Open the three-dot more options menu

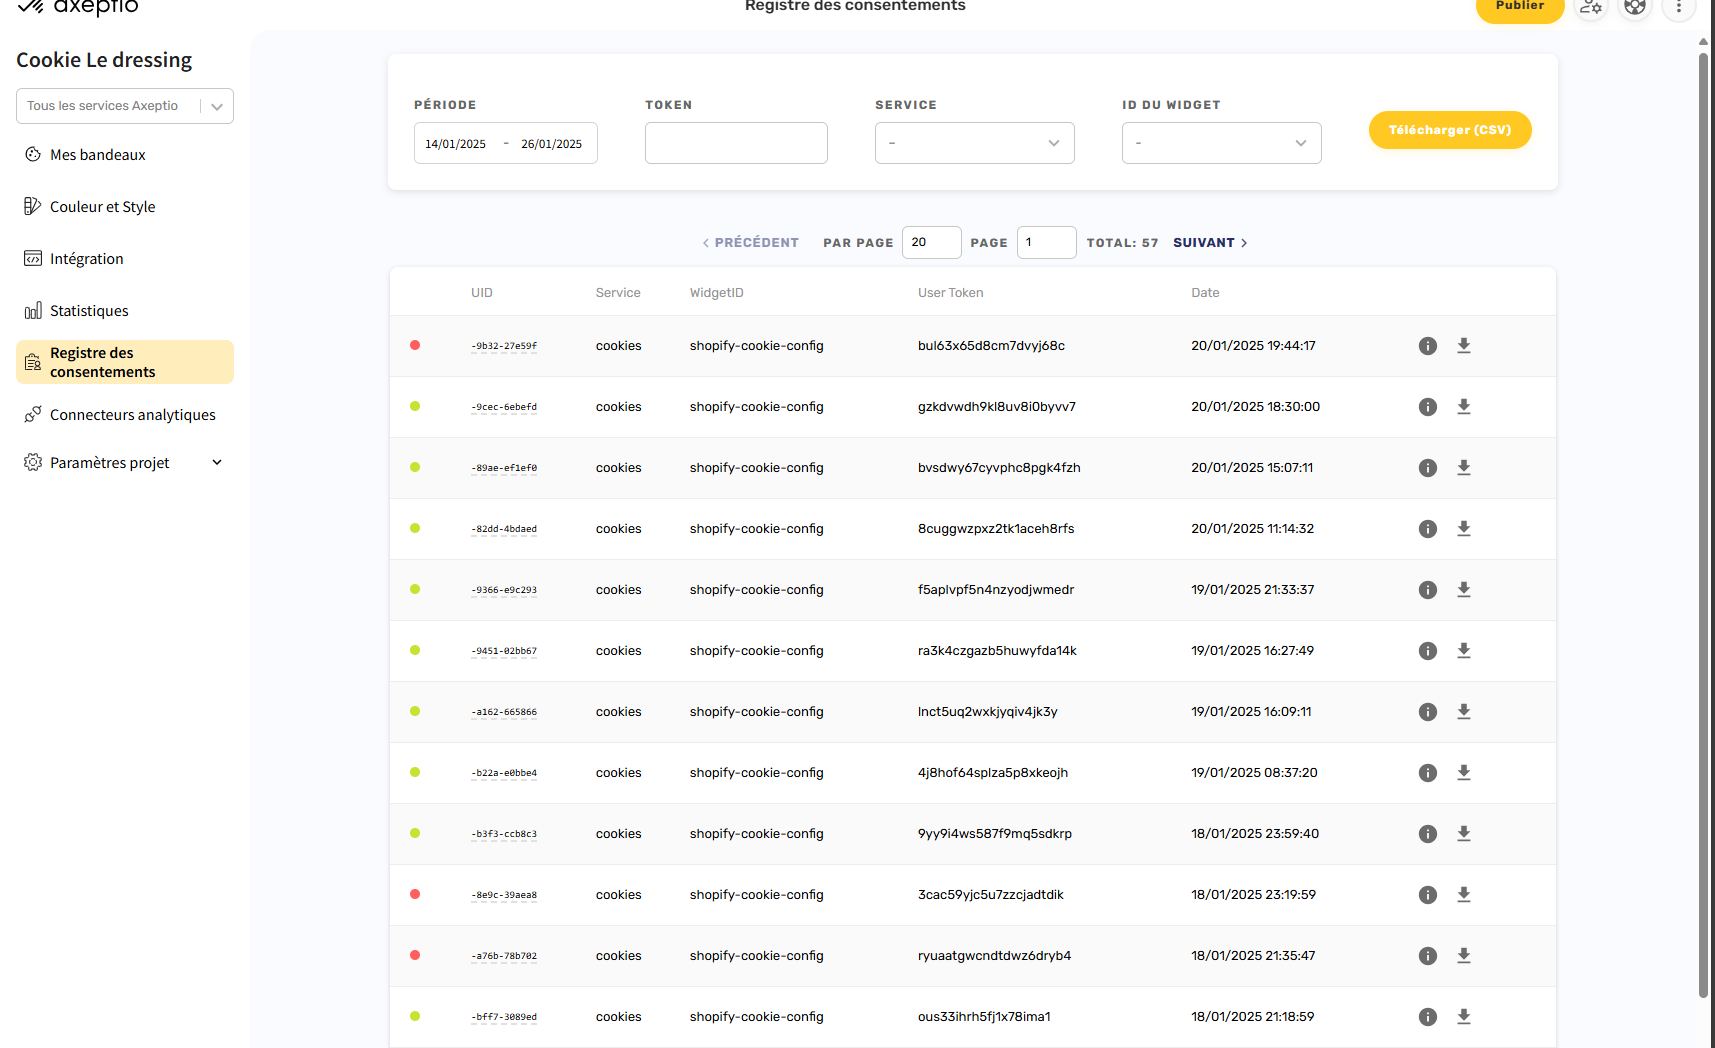coord(1679,7)
